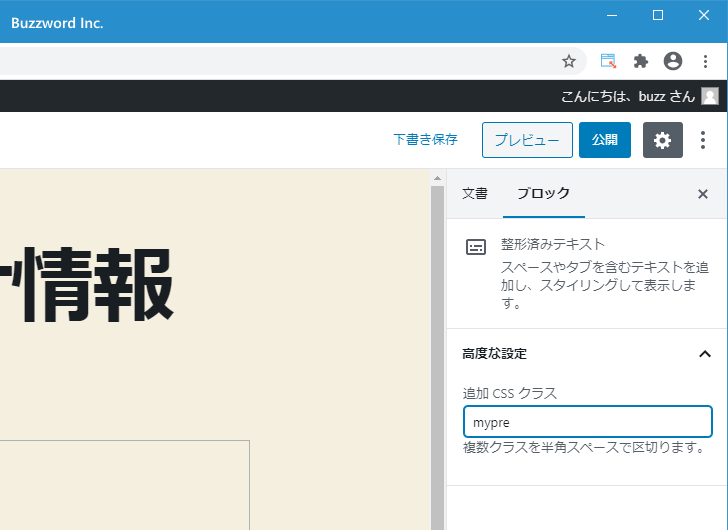Click the 整形済みテキスト block icon
This screenshot has height=530, width=728.
click(x=476, y=247)
